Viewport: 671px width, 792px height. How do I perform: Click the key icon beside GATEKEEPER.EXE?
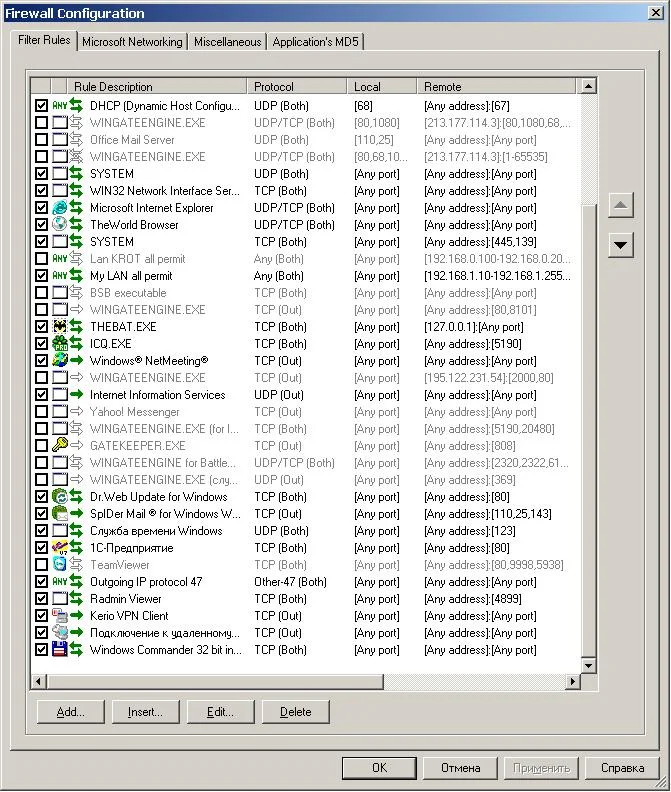click(60, 446)
